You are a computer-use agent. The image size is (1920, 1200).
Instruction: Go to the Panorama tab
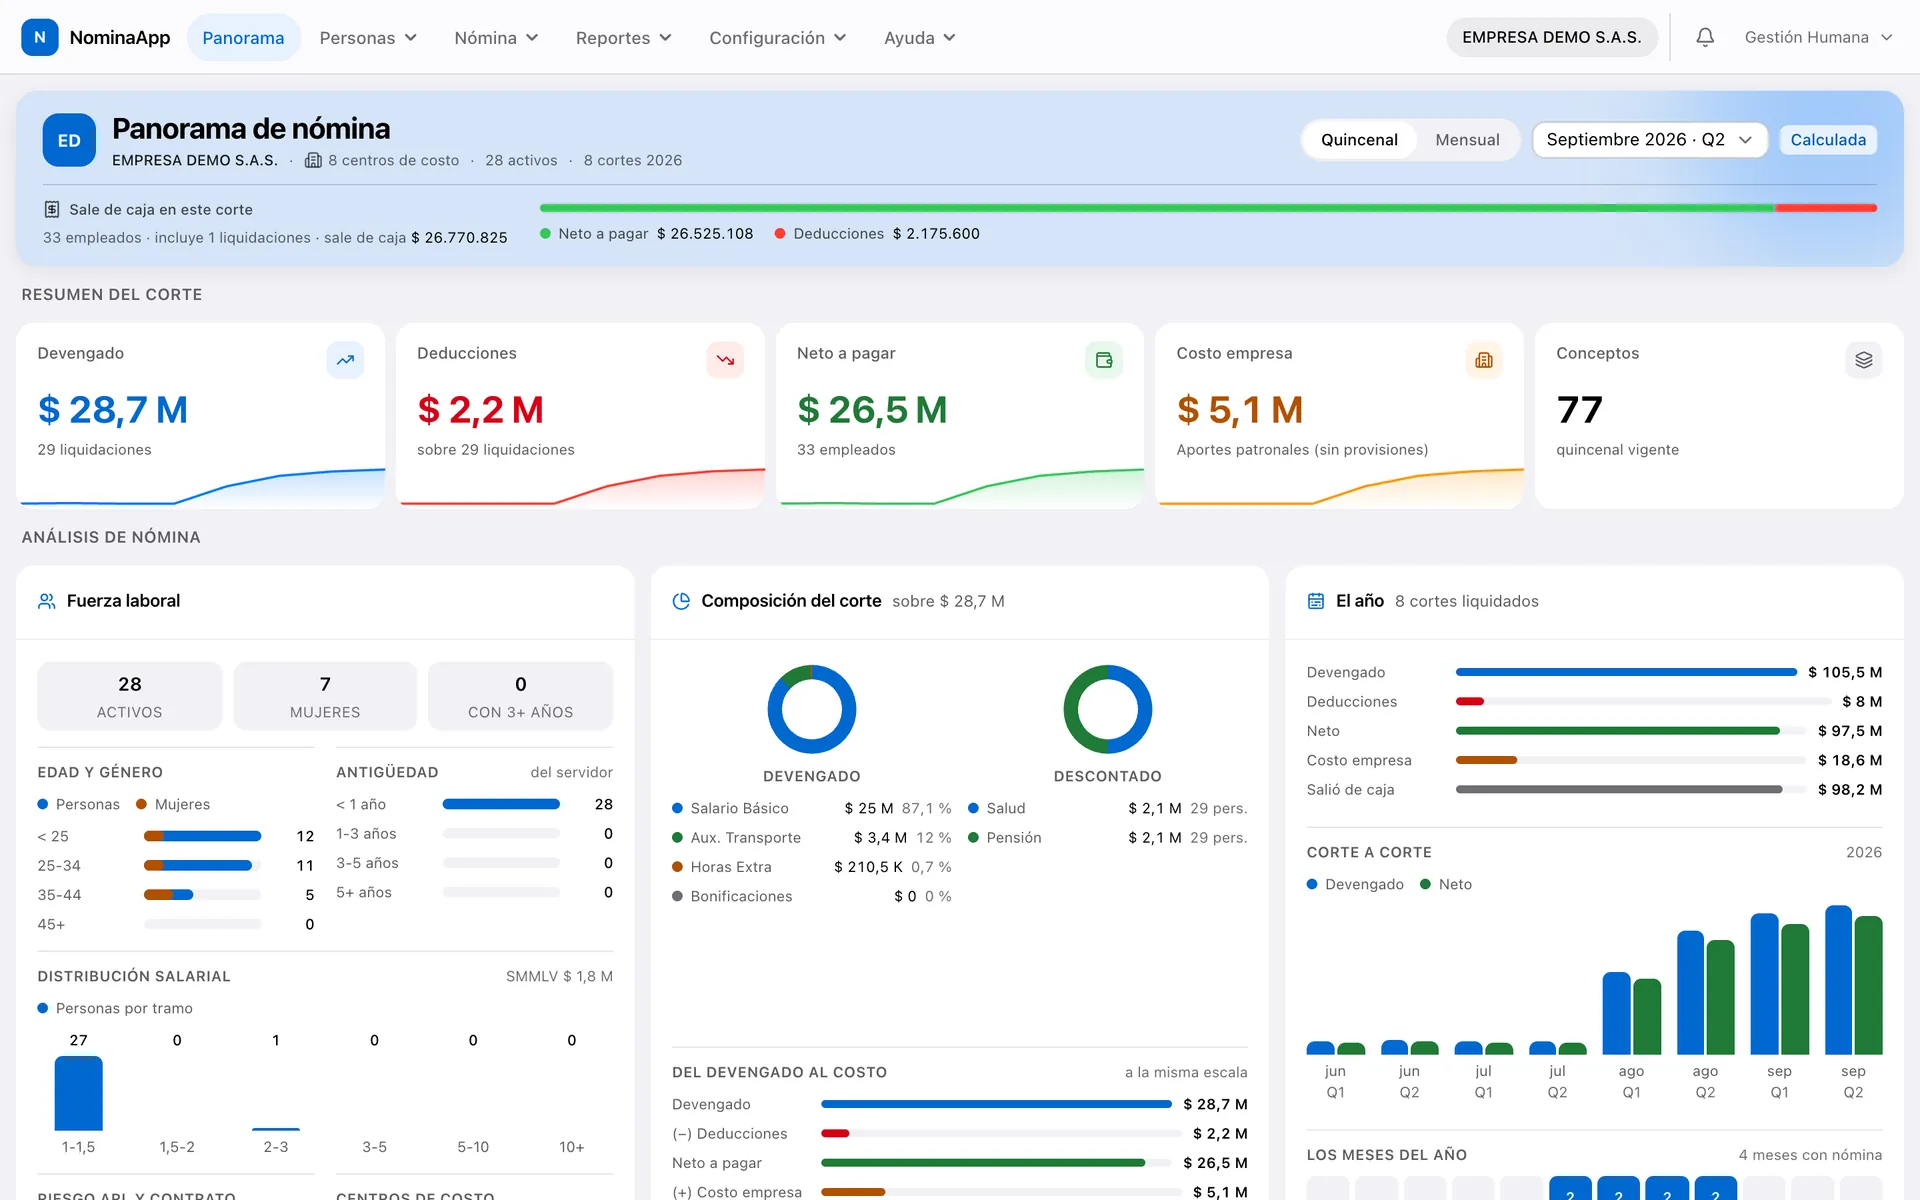click(243, 37)
